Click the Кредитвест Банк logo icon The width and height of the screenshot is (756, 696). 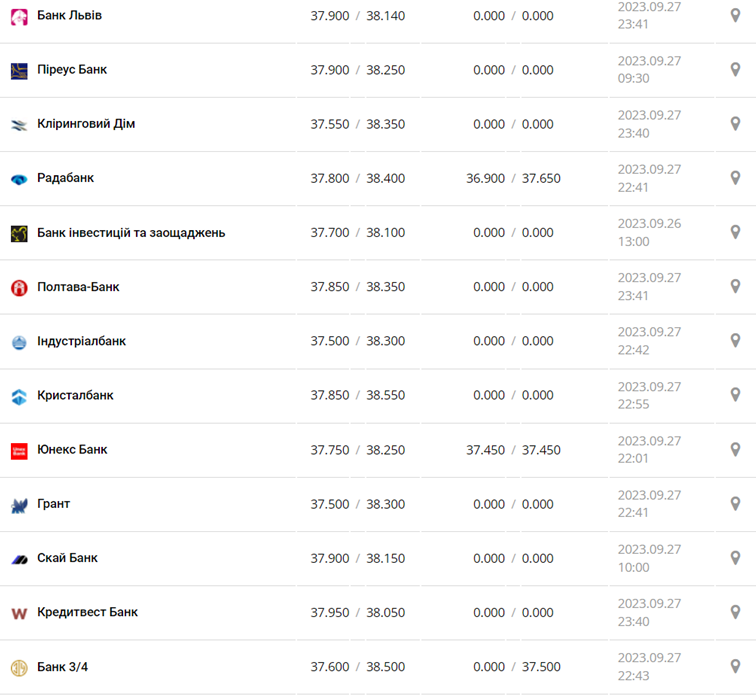coord(19,613)
